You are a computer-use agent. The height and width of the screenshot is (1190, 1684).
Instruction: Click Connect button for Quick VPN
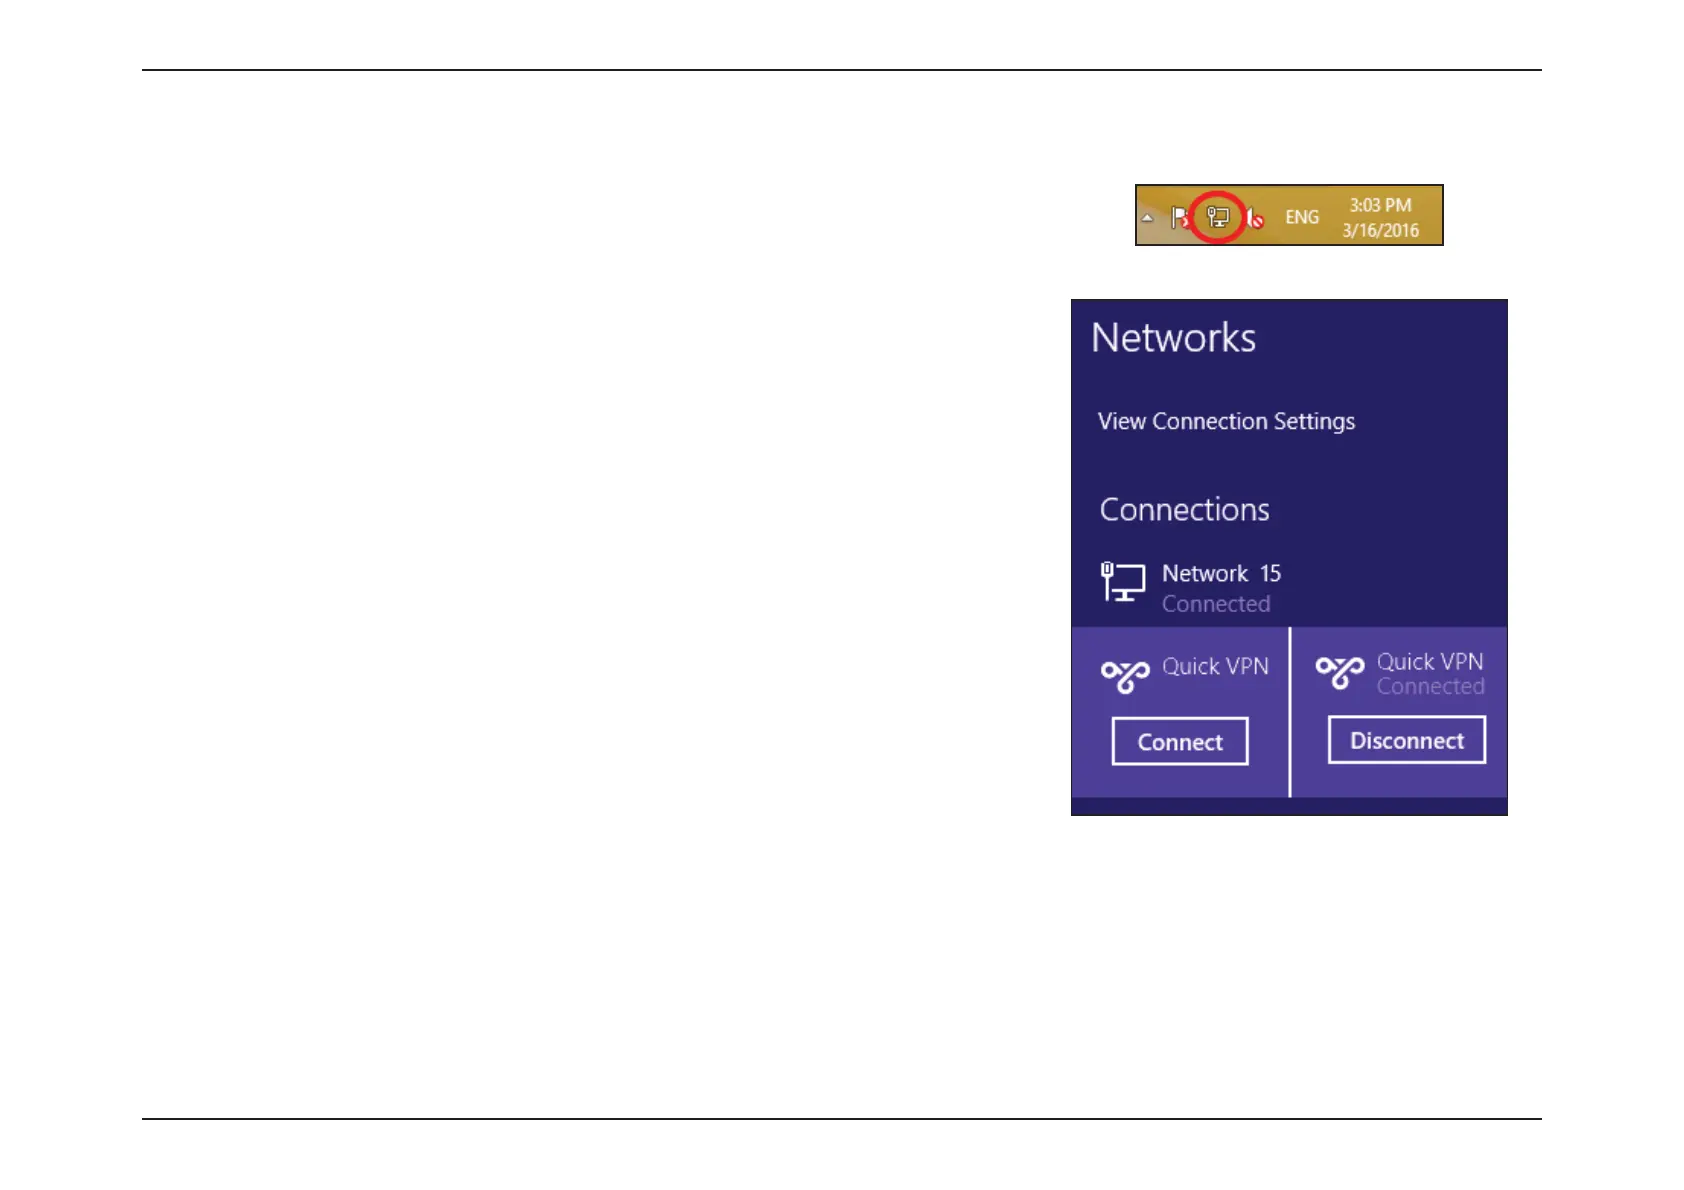[1180, 741]
